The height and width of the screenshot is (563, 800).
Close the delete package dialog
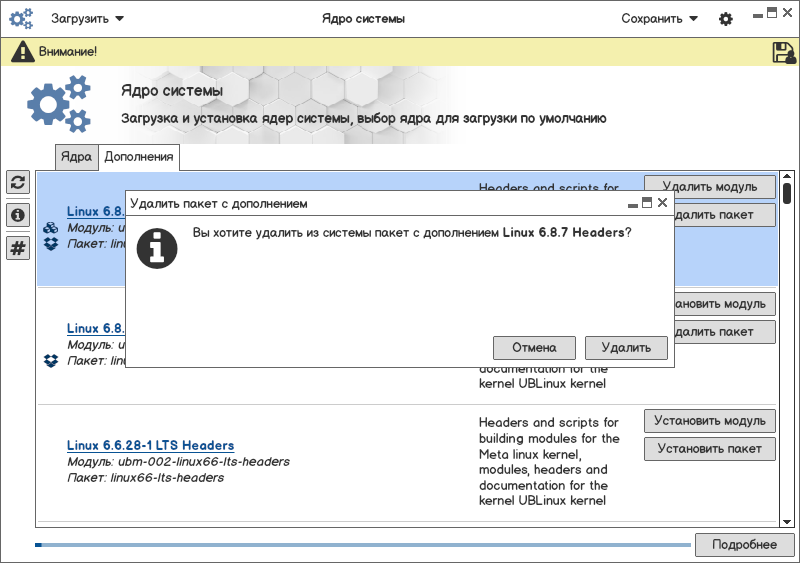click(662, 203)
